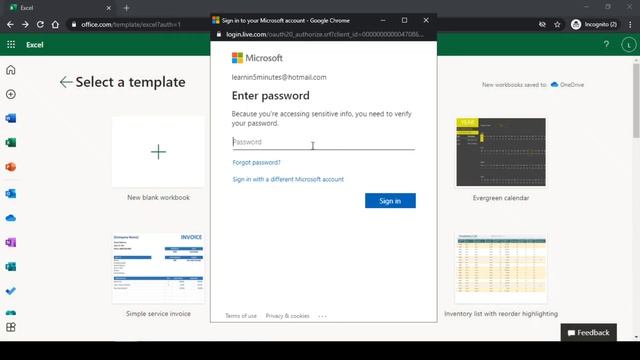Close the Excel browser tab
Screen dimensions: 640x360
tap(109, 8)
